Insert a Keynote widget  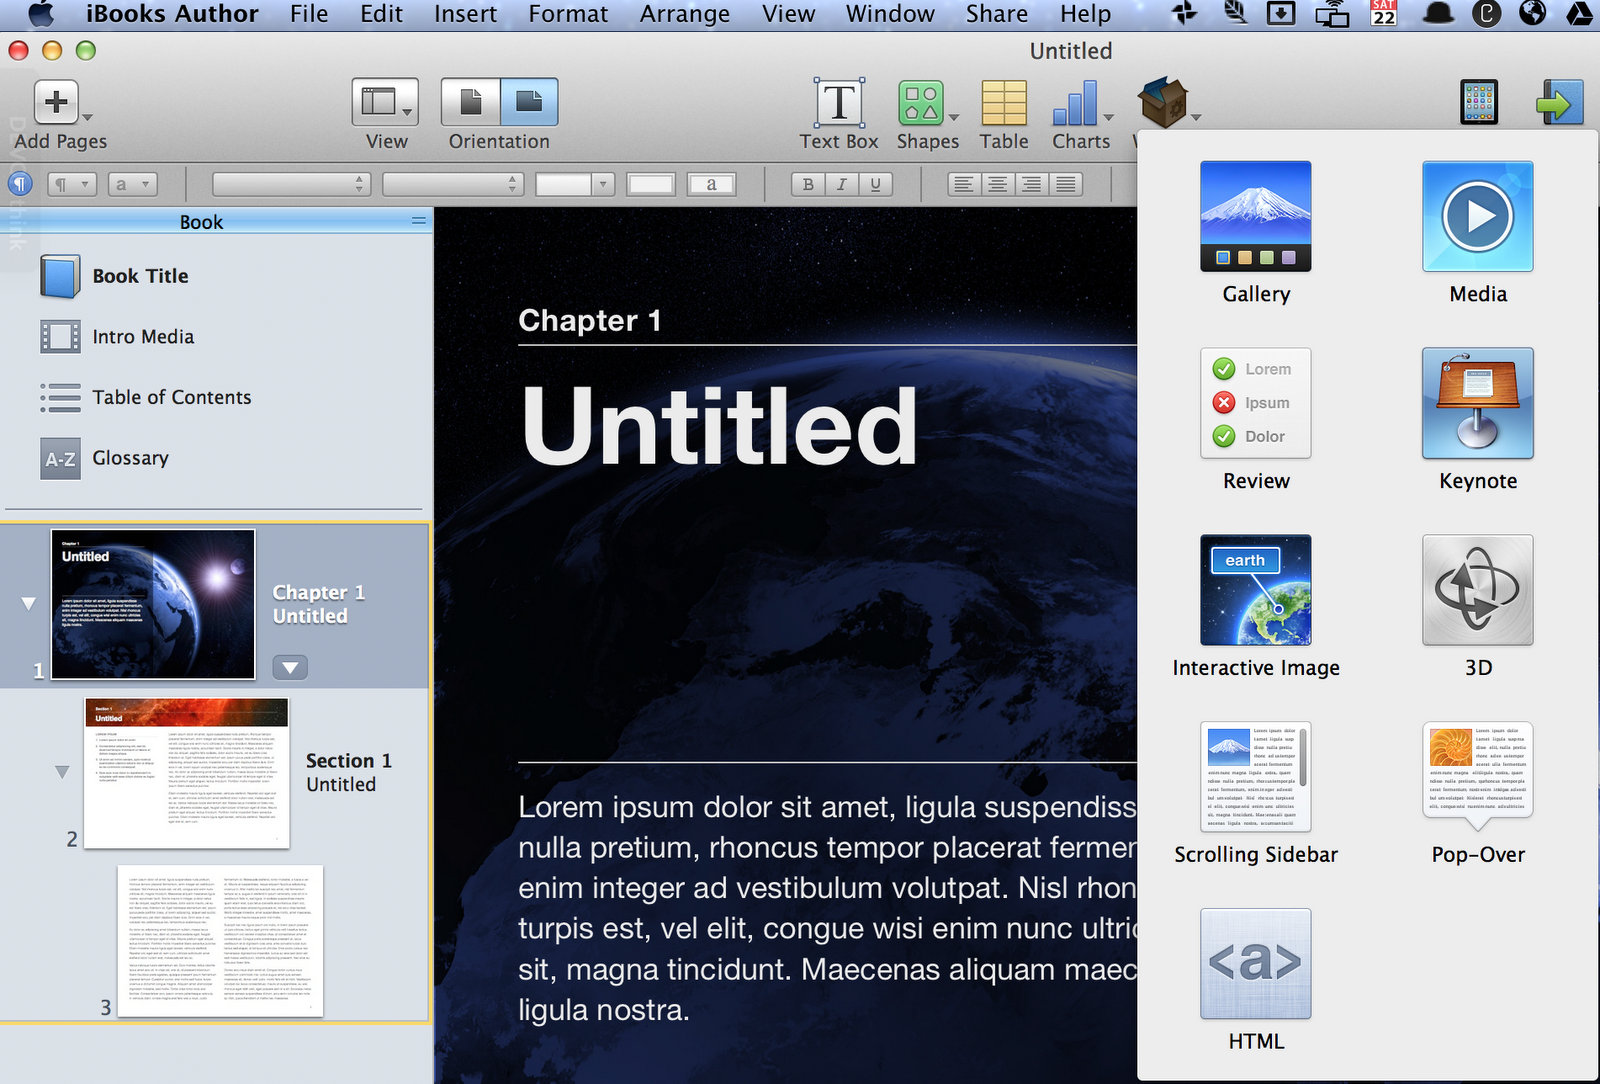(1477, 403)
